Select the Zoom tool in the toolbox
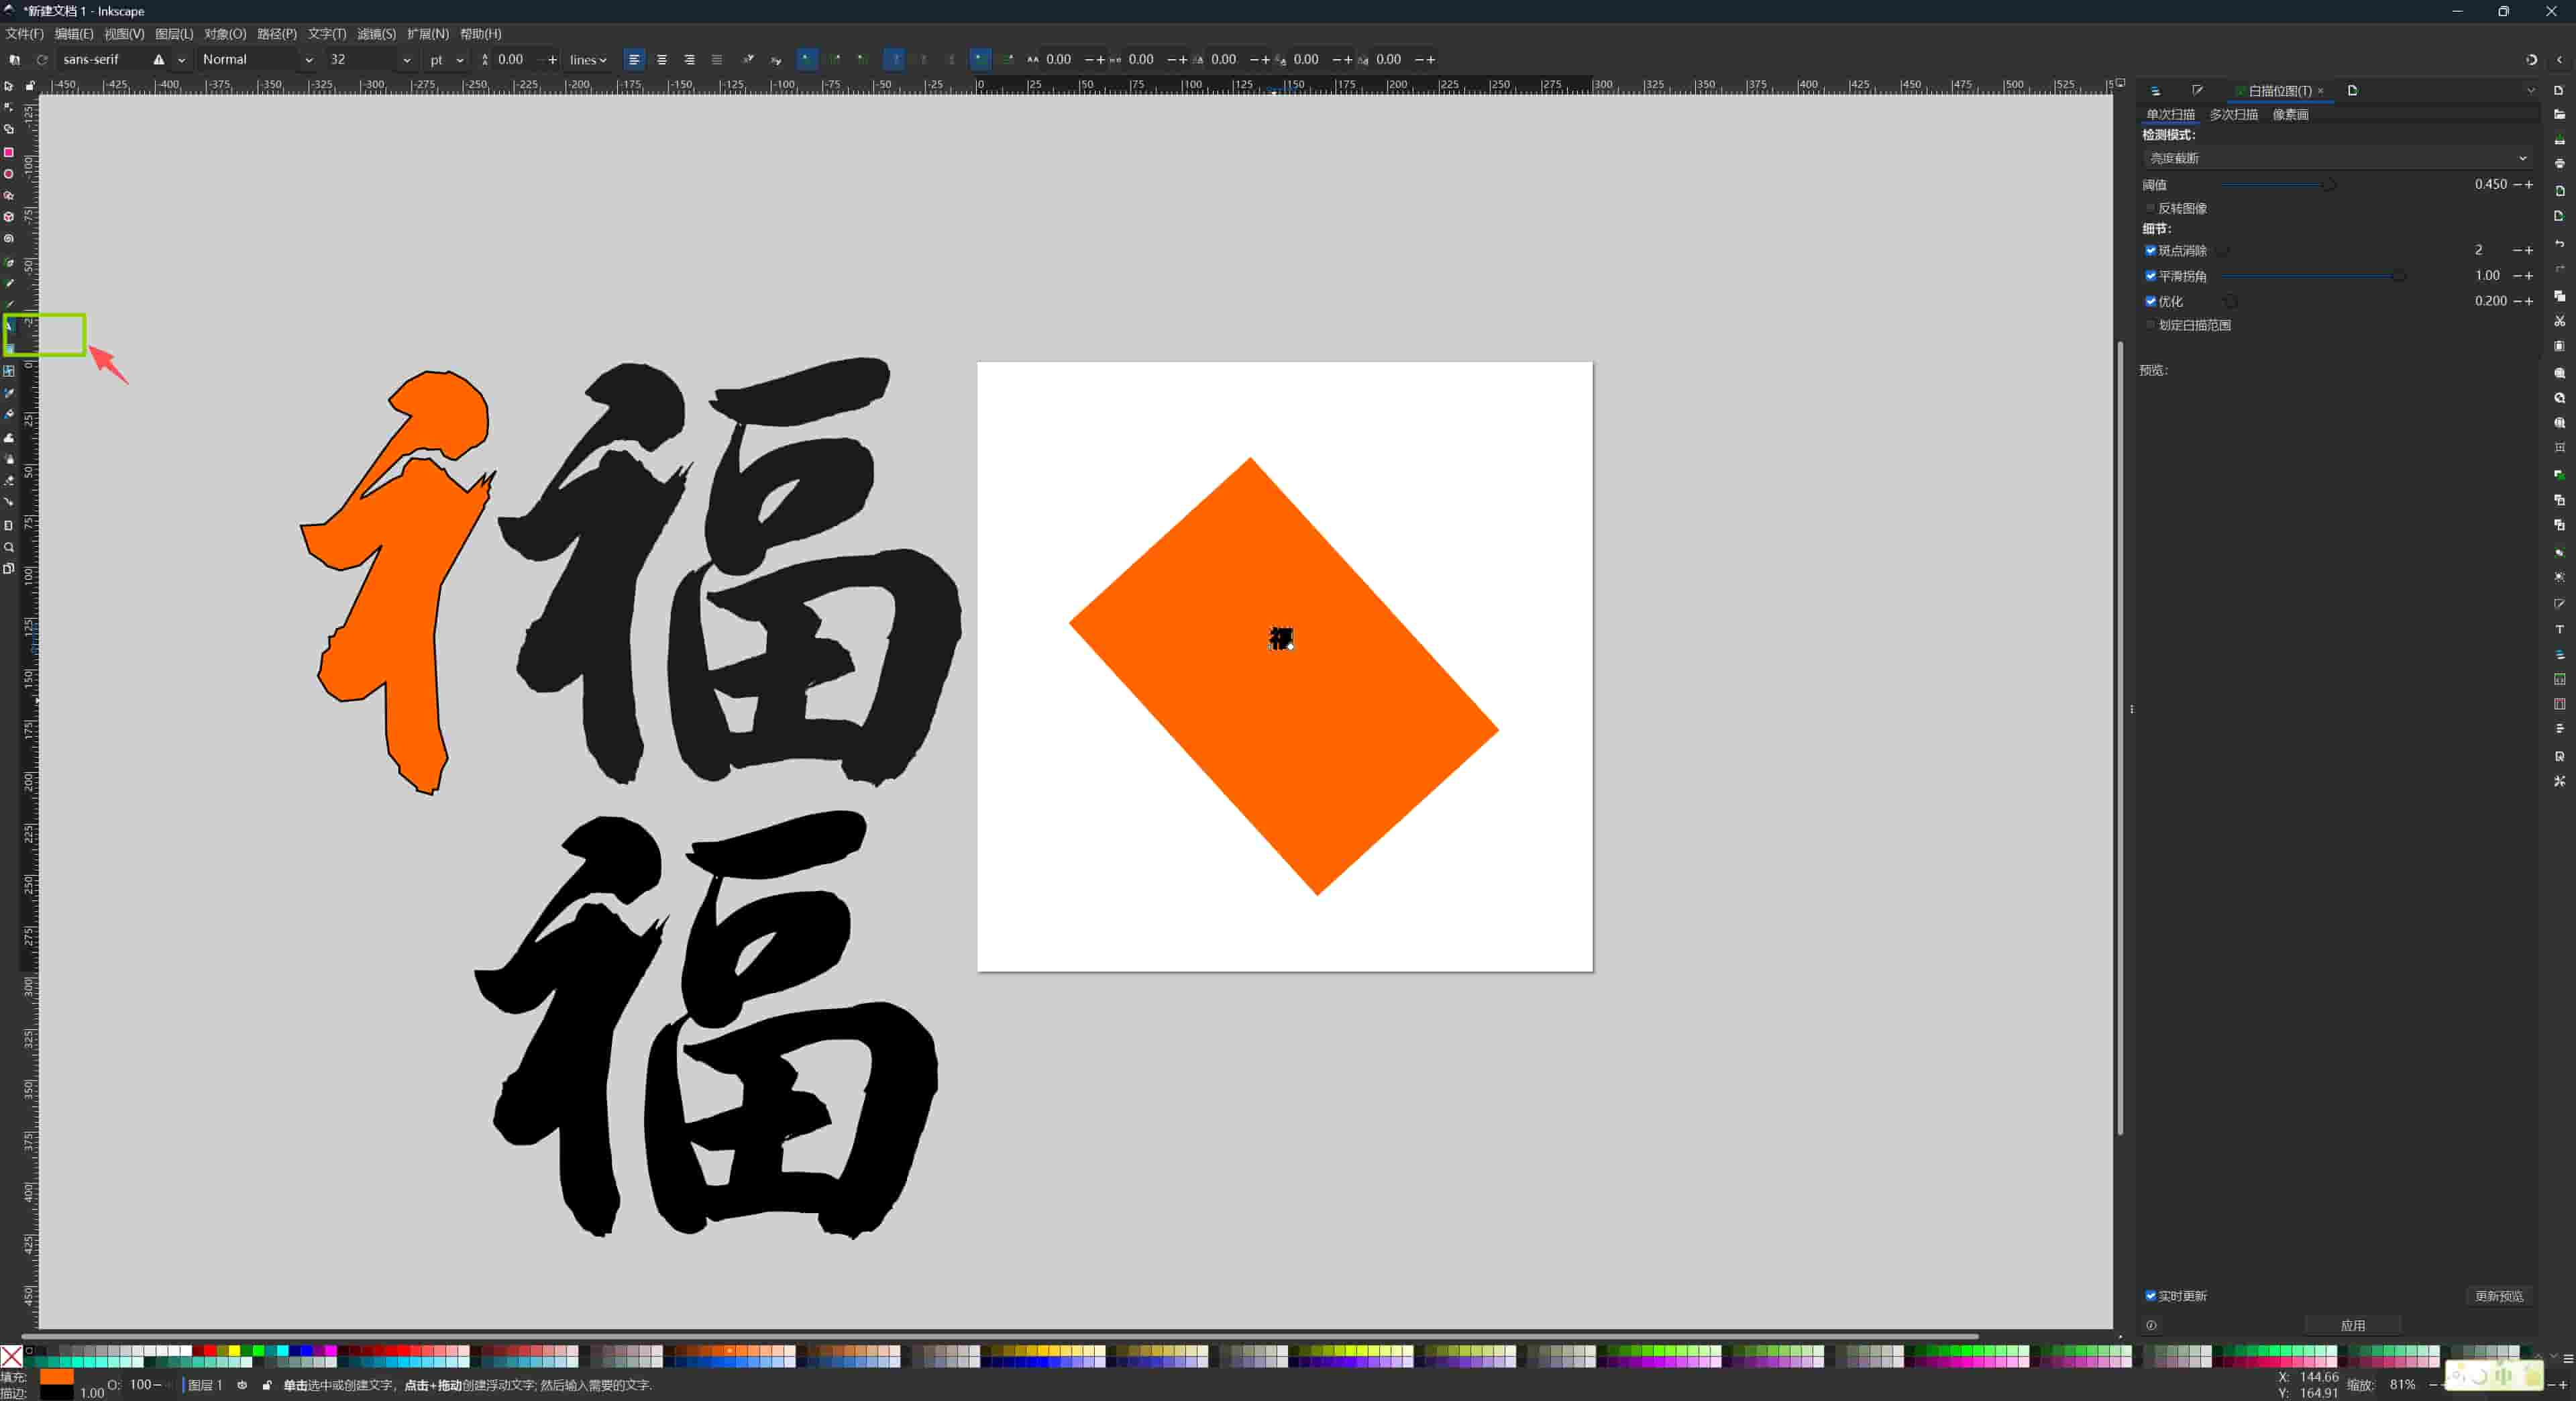 coord(9,547)
